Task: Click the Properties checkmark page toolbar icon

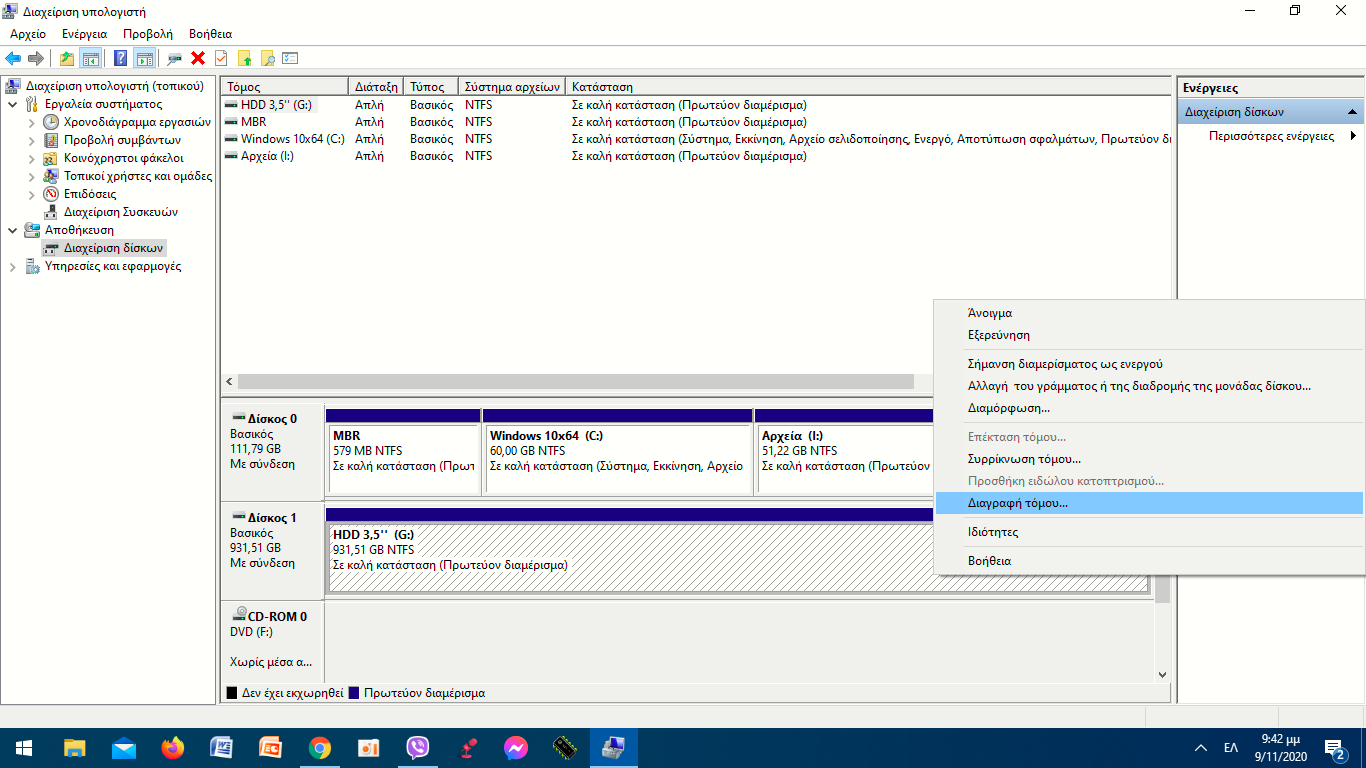Action: (221, 58)
